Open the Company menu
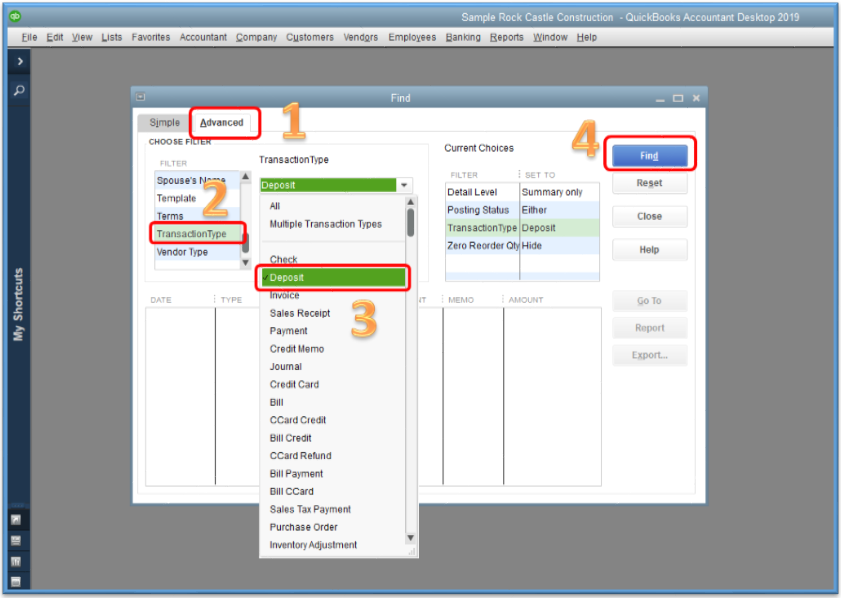 pyautogui.click(x=256, y=37)
